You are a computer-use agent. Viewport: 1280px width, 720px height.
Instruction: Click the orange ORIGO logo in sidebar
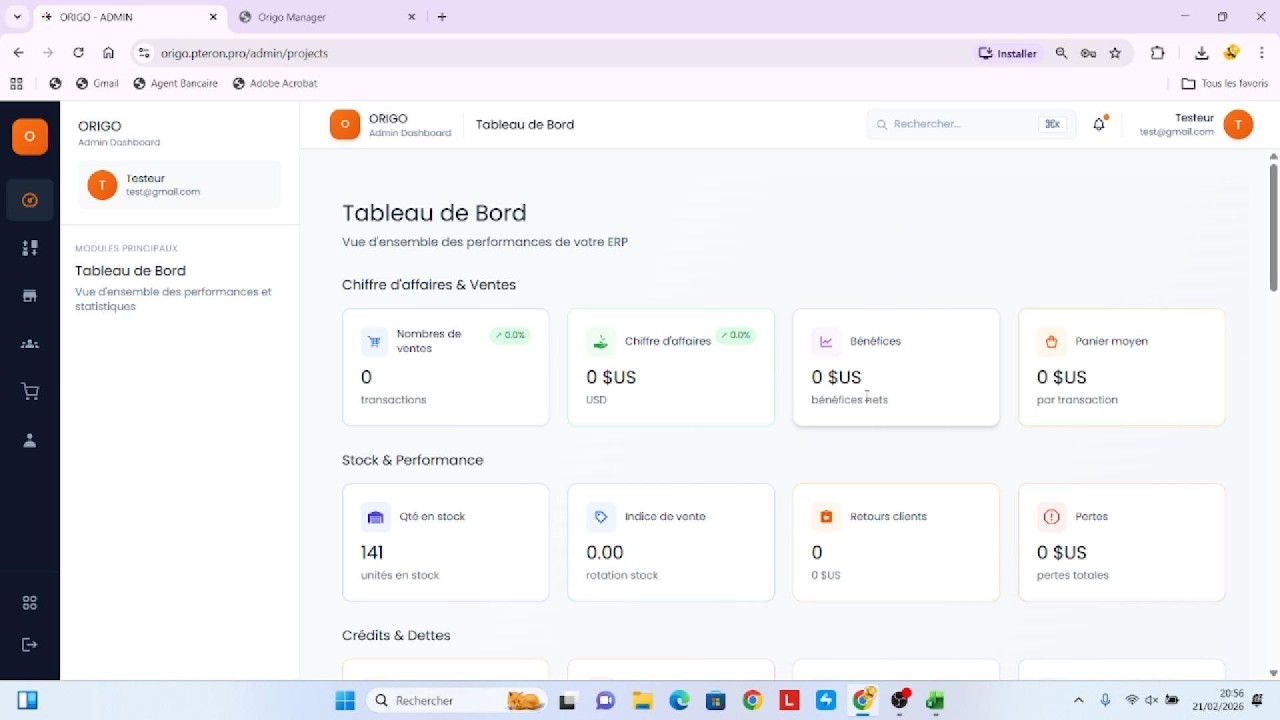pos(30,136)
